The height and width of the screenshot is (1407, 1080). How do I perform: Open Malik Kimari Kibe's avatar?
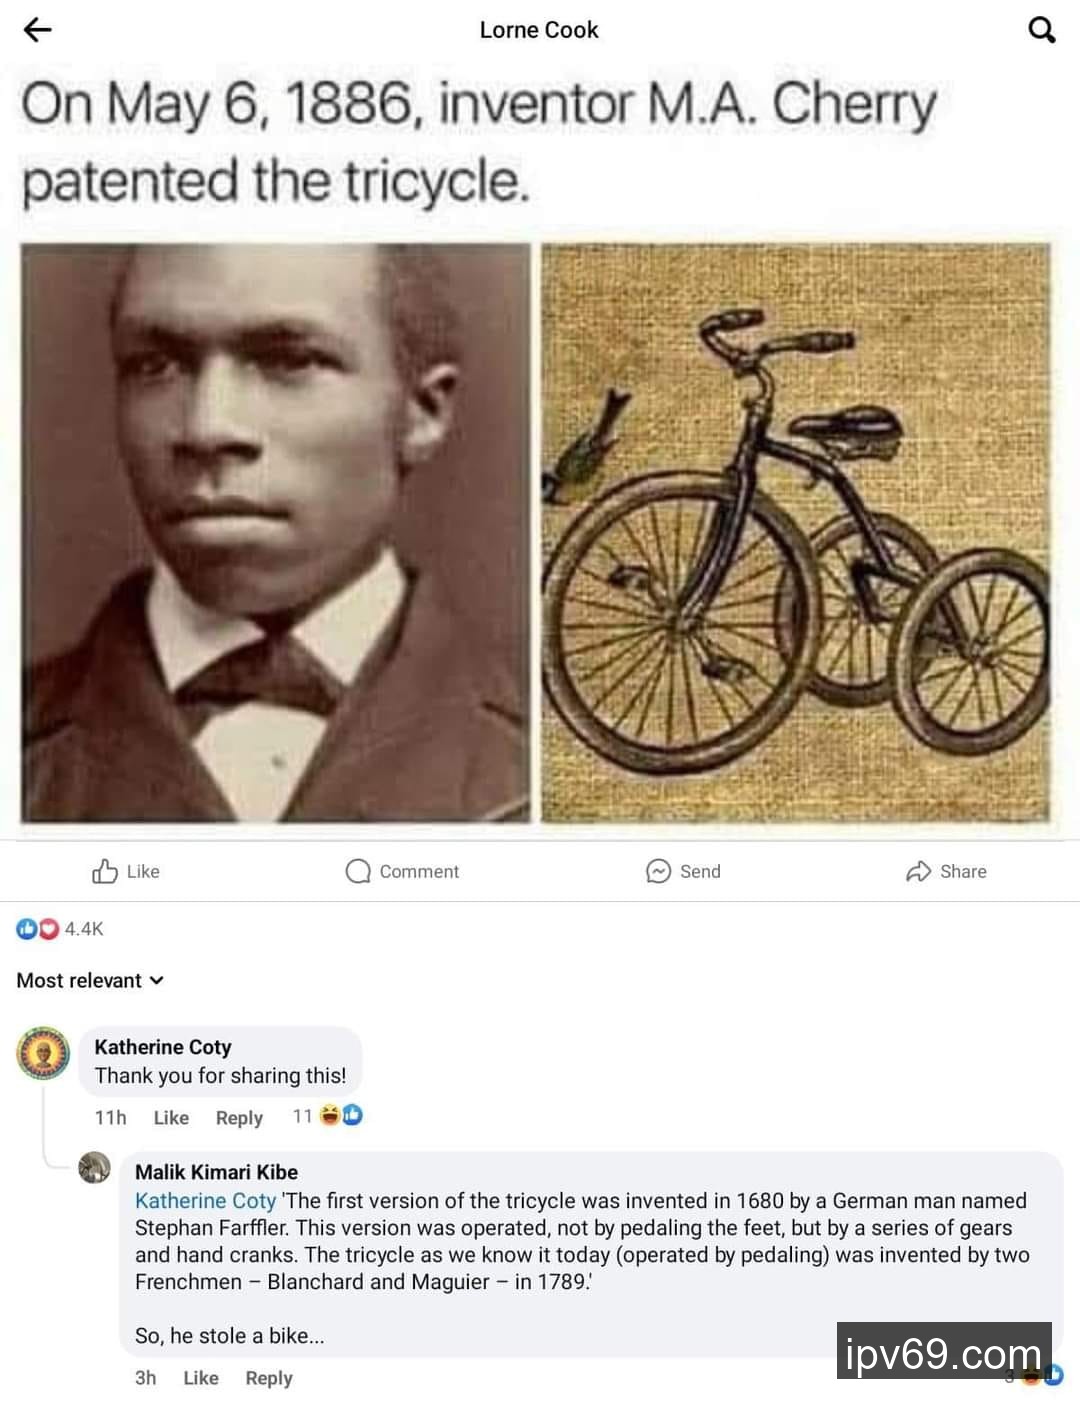tap(95, 1168)
